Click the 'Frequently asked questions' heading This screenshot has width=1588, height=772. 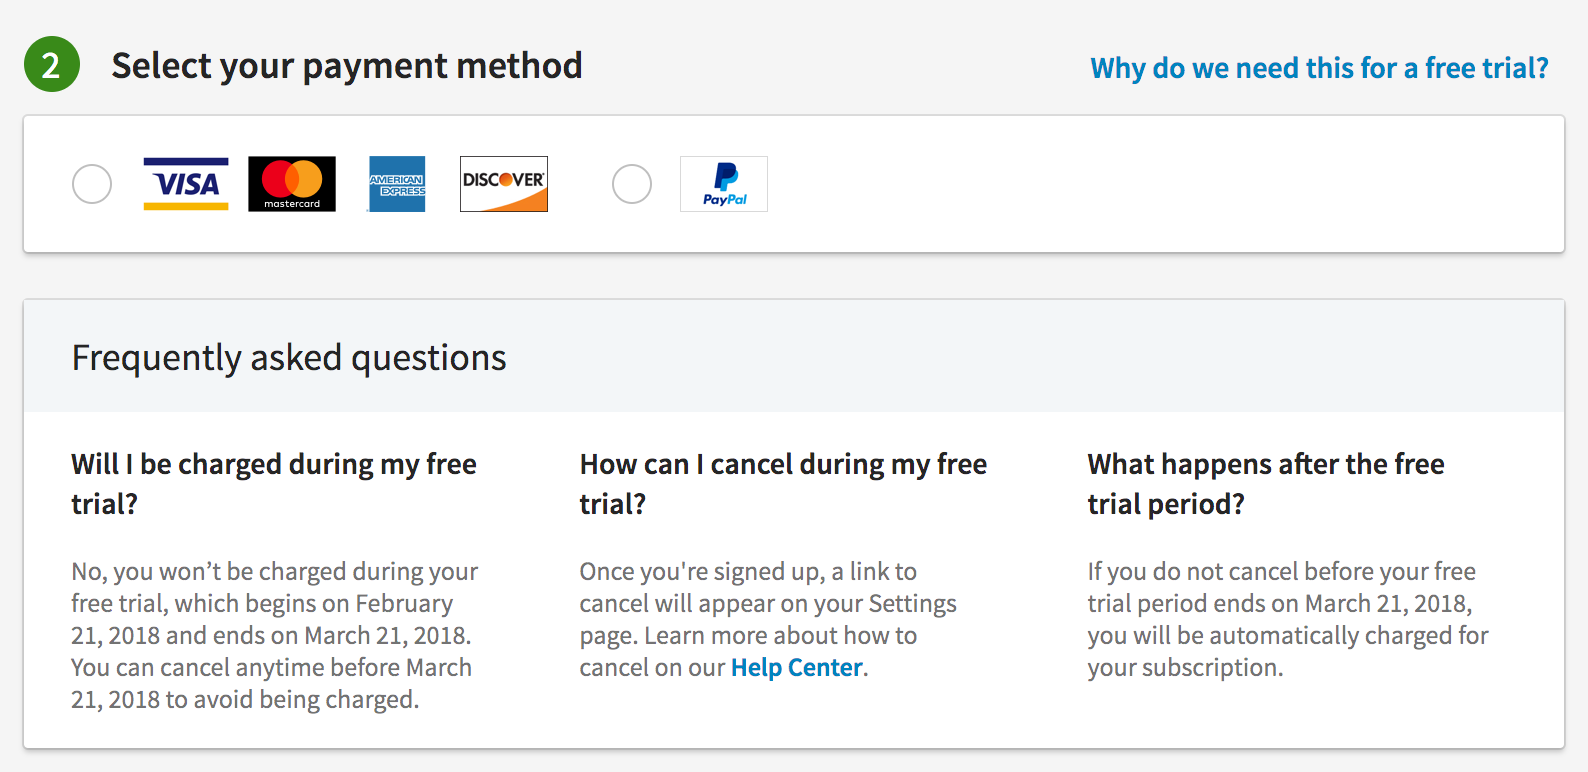click(289, 358)
